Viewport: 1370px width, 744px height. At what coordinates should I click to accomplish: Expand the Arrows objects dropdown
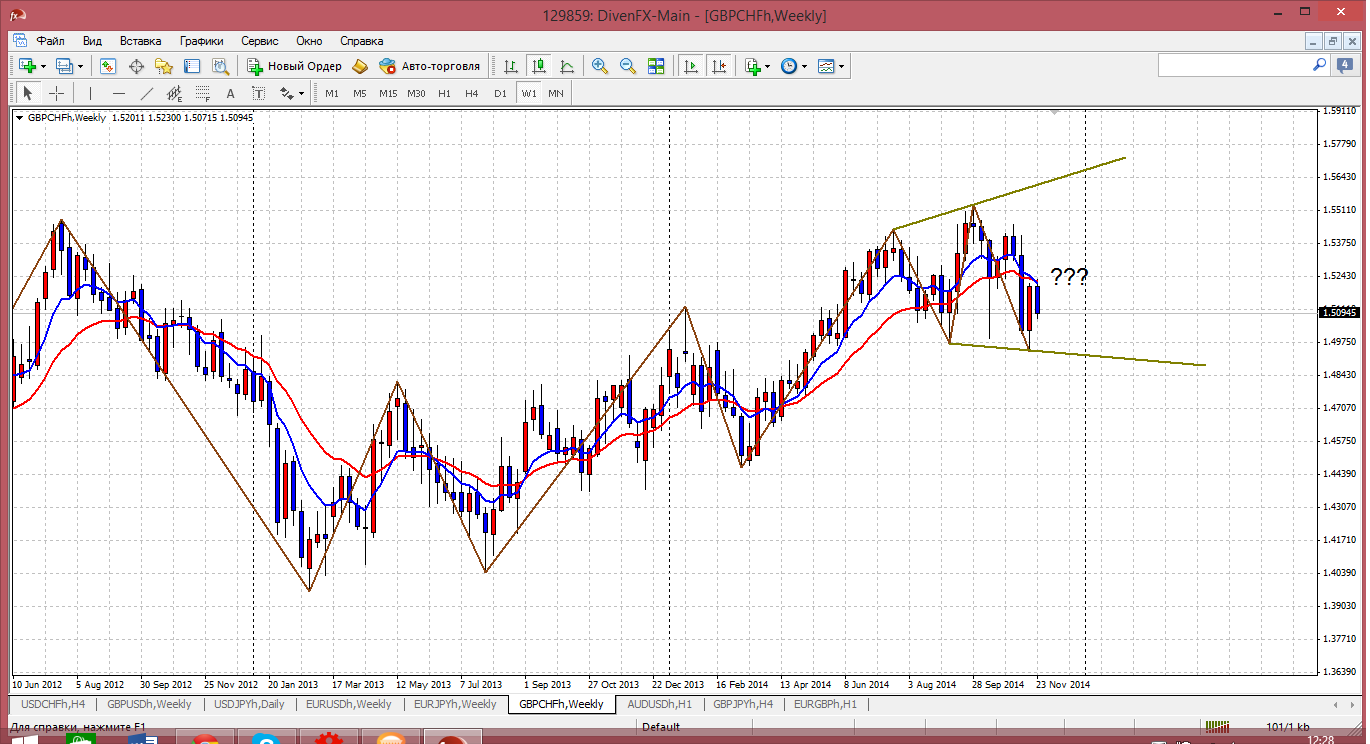[301, 93]
